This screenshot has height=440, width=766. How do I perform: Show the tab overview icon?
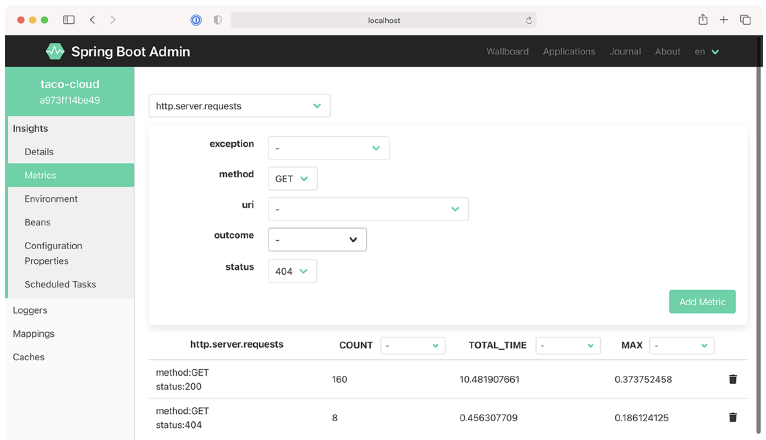pyautogui.click(x=745, y=19)
